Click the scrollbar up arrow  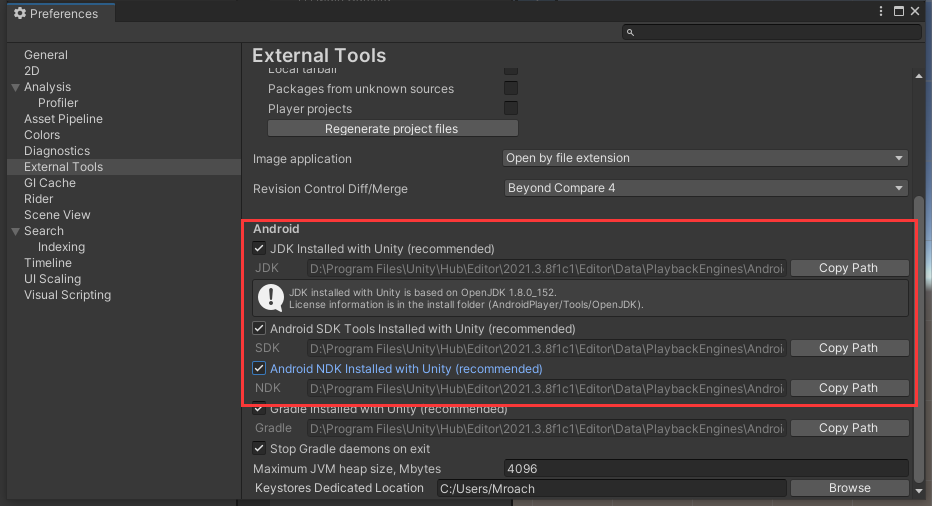click(919, 76)
